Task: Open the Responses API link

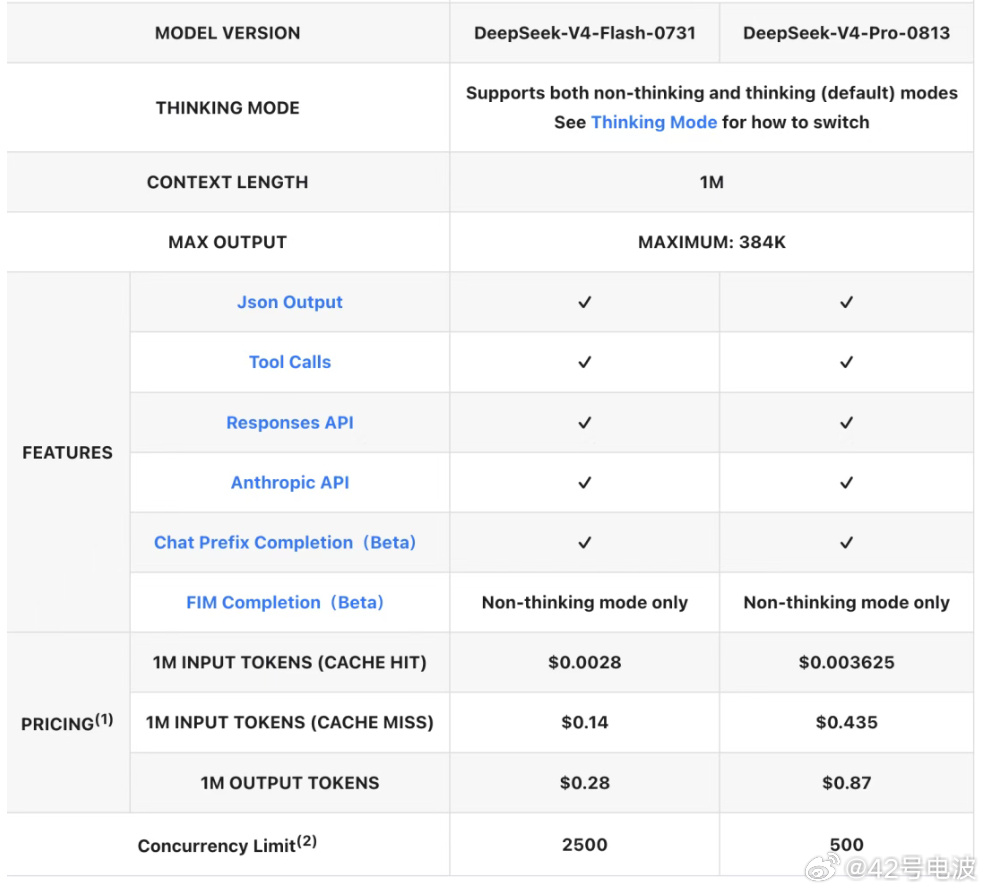Action: (289, 423)
